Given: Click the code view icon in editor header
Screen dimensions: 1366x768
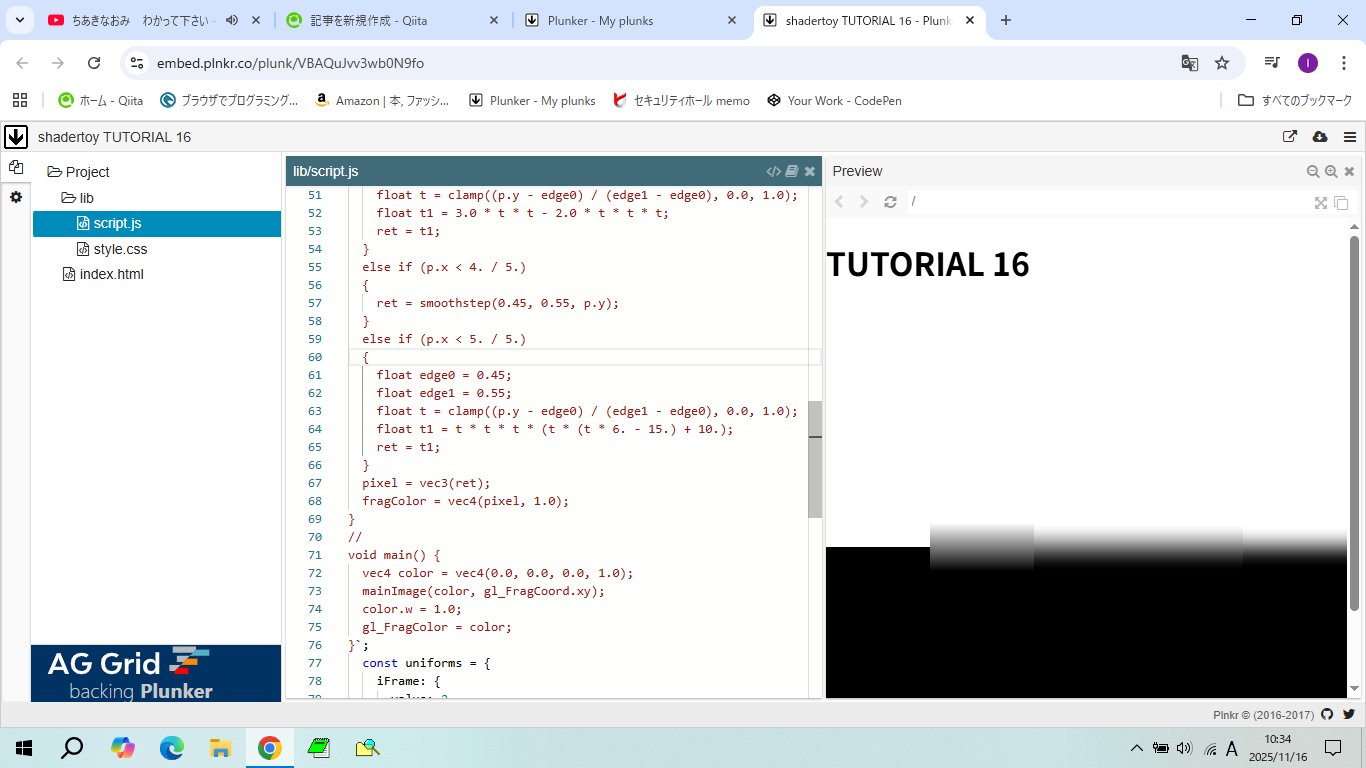Looking at the screenshot, I should pos(773,171).
